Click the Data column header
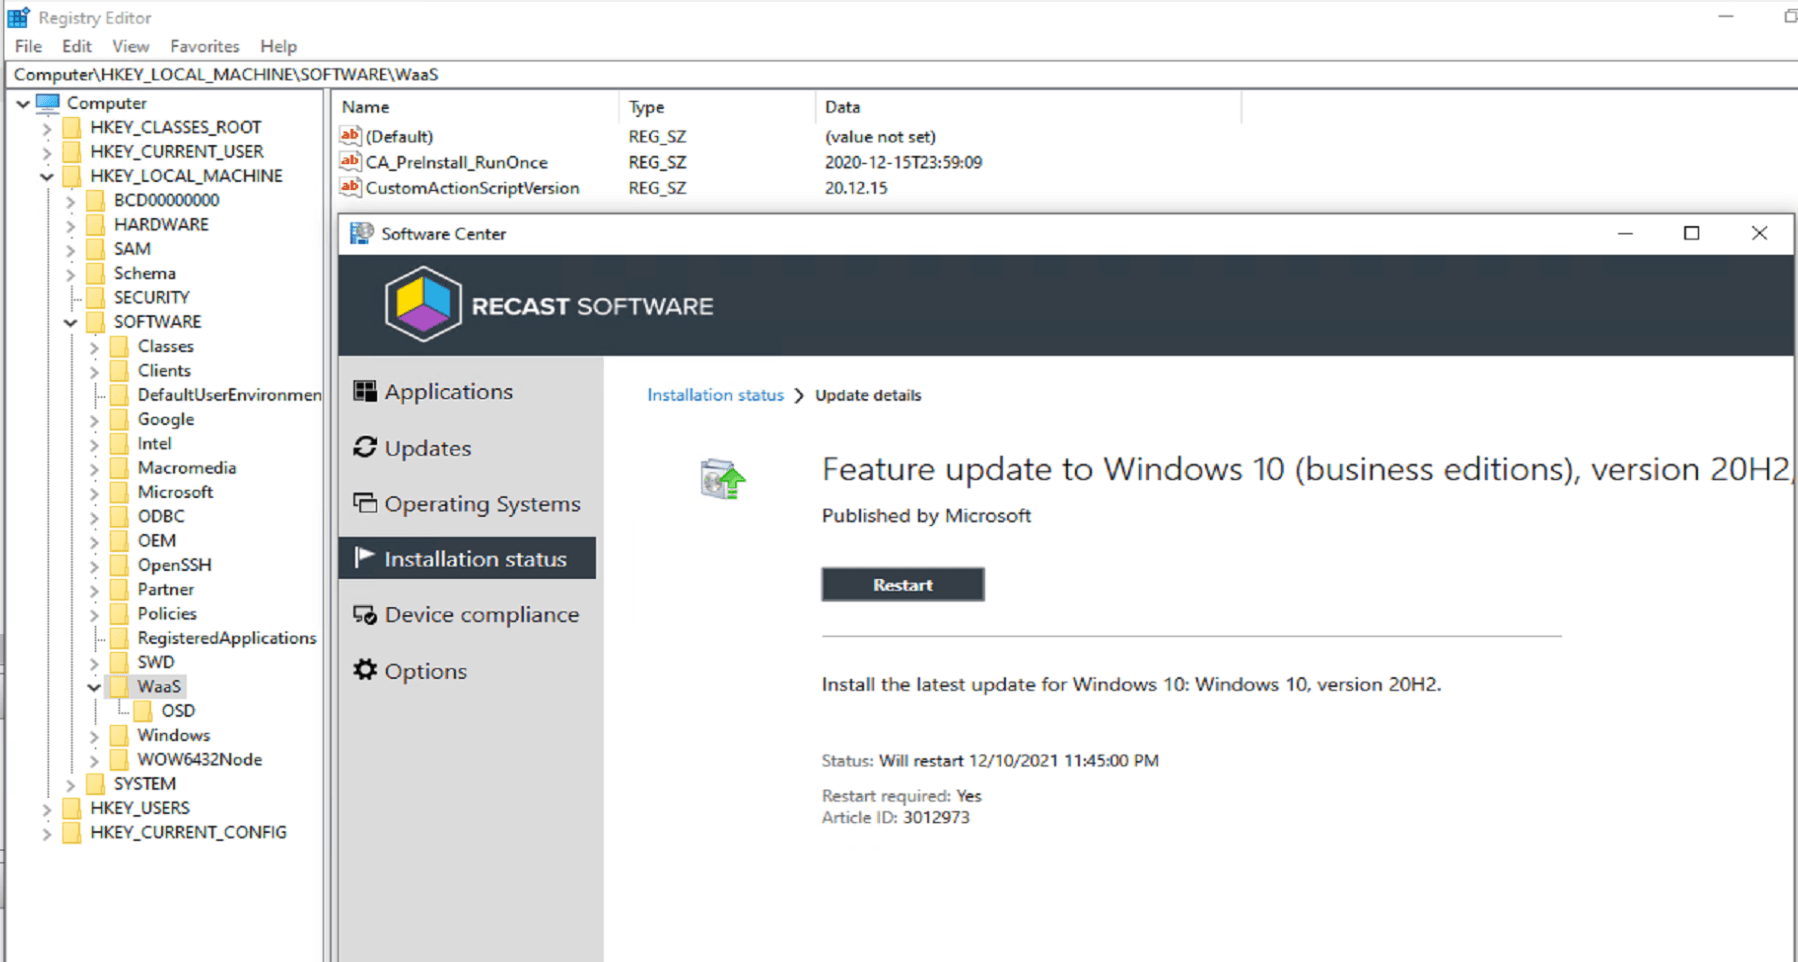Image resolution: width=1798 pixels, height=962 pixels. tap(842, 107)
